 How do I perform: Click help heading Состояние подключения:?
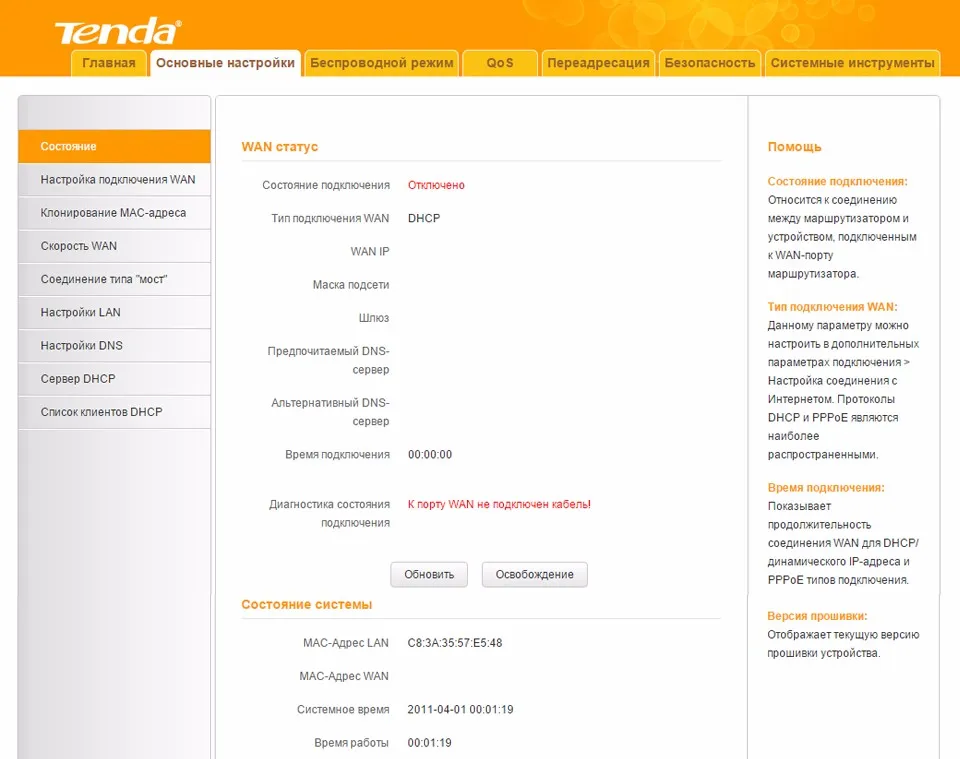tap(838, 182)
